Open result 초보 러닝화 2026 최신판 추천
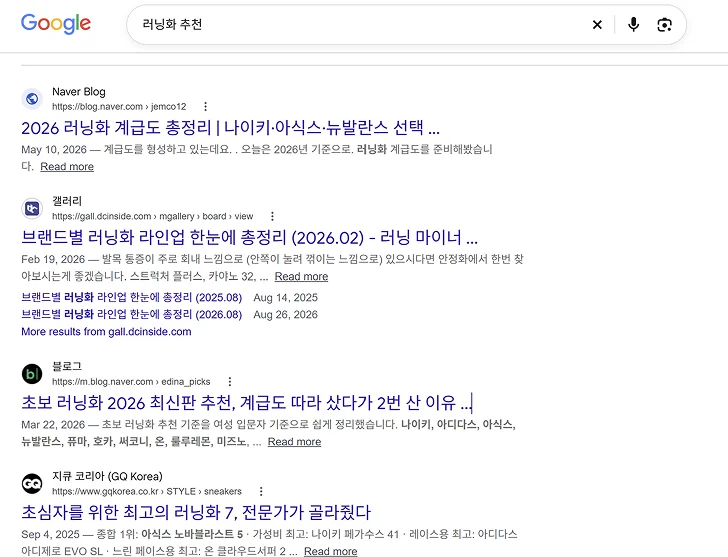The height and width of the screenshot is (557, 728). pyautogui.click(x=247, y=402)
